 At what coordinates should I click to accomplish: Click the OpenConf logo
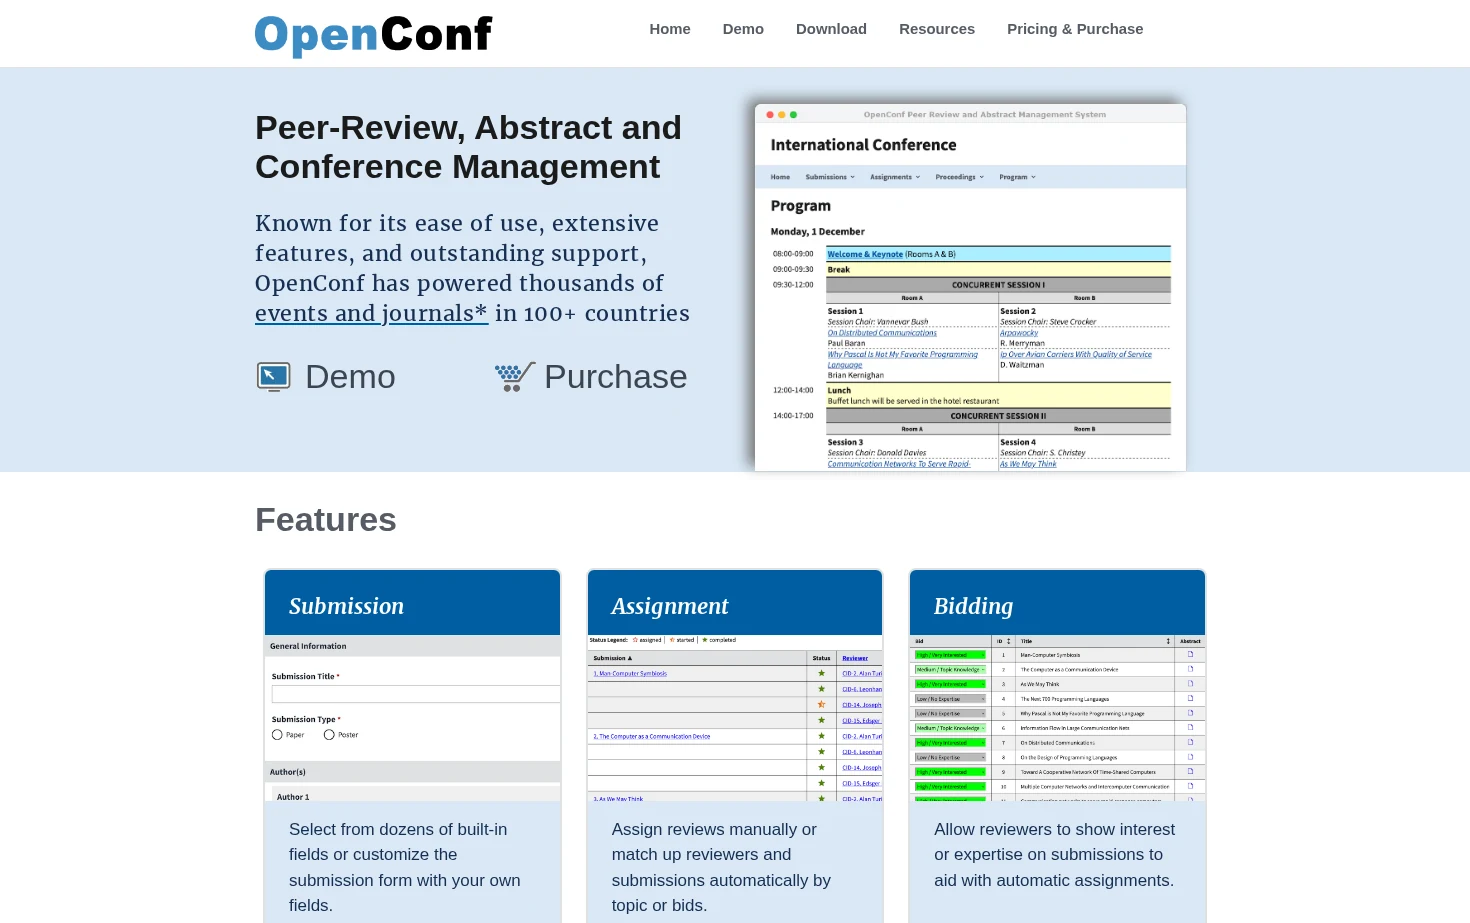click(x=373, y=35)
